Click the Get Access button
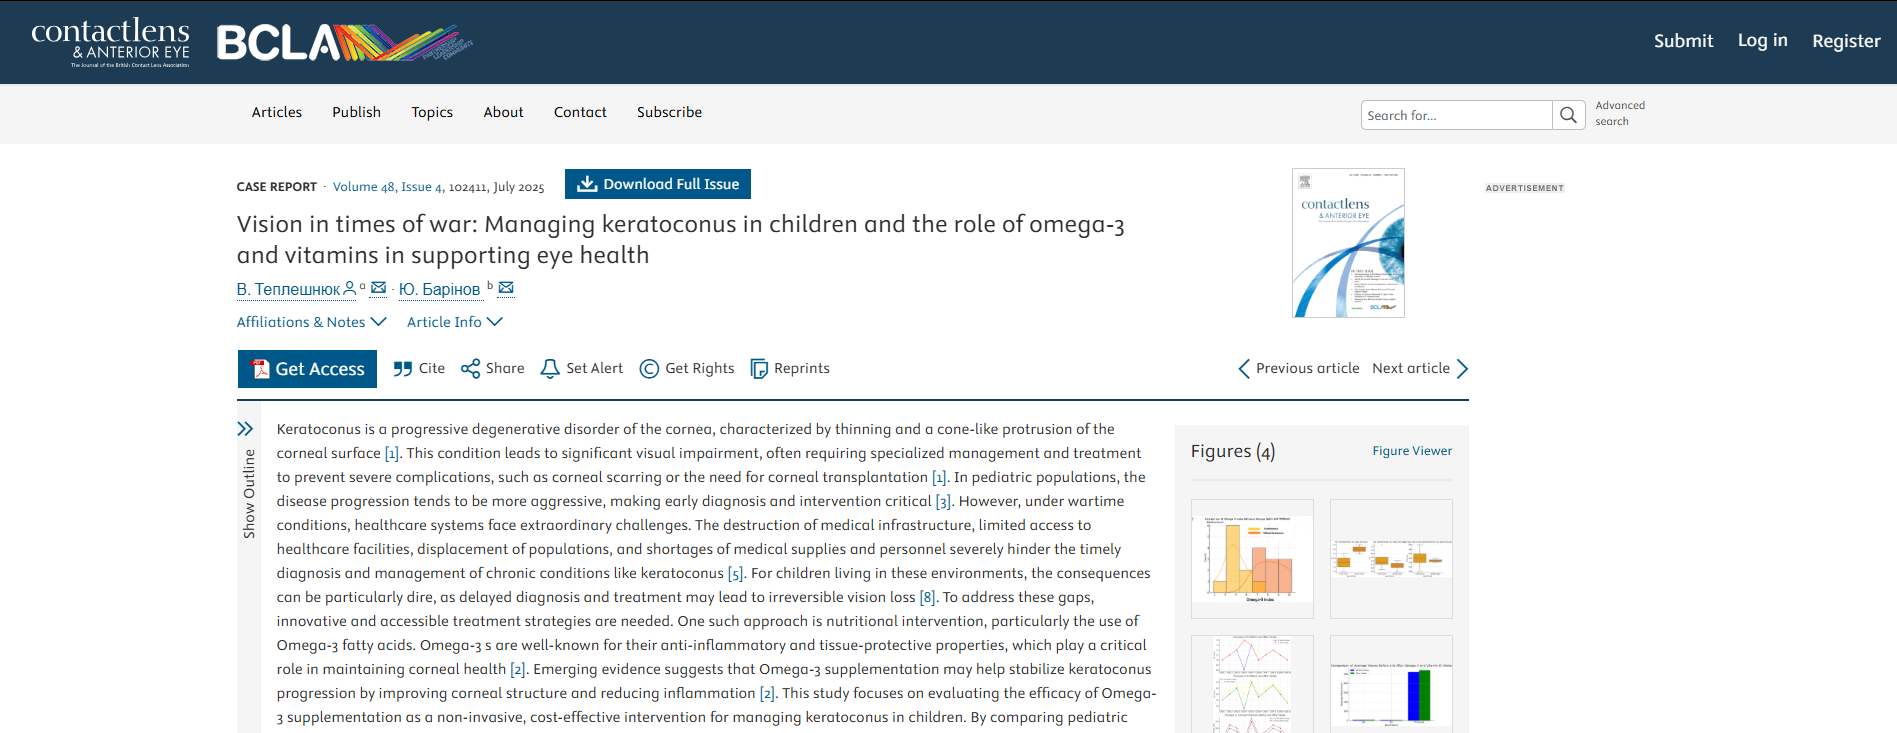Screen dimensions: 1897x733 307,369
